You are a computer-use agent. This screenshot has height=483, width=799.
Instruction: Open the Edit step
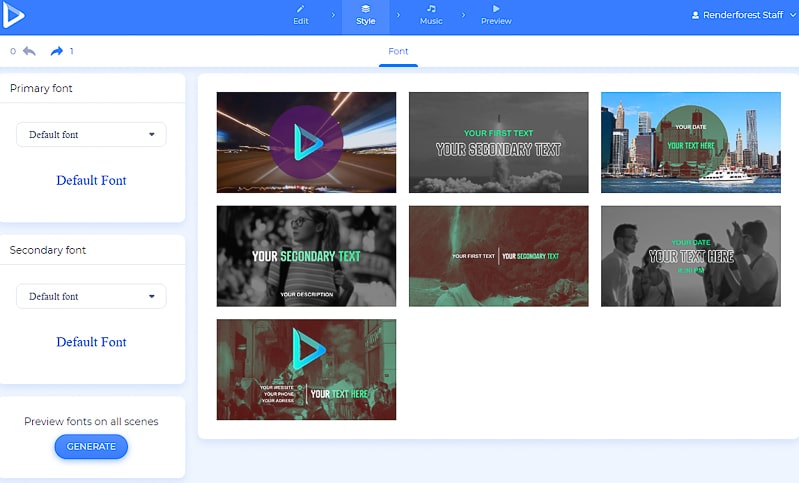point(301,15)
